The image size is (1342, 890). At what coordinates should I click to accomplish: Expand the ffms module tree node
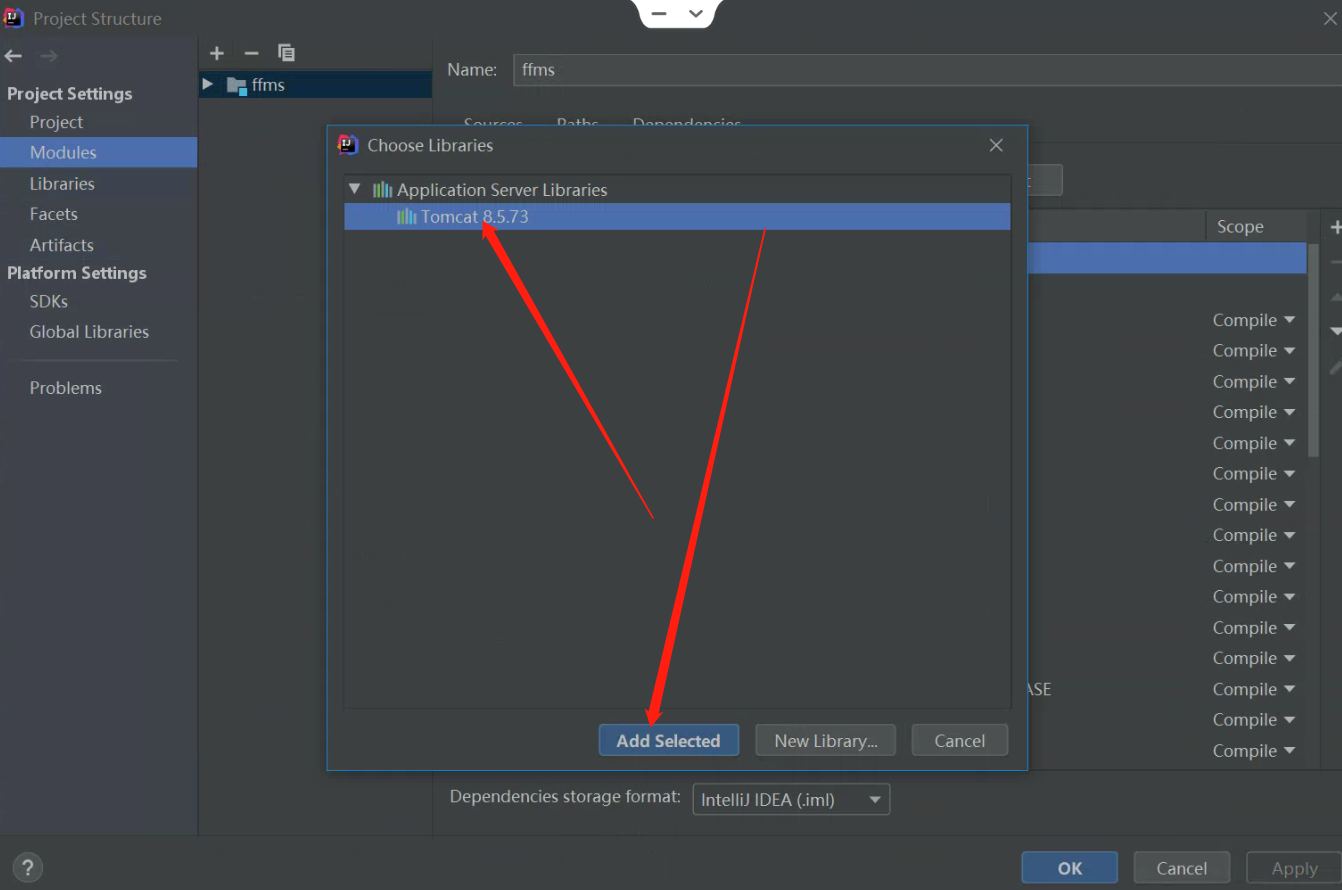207,84
